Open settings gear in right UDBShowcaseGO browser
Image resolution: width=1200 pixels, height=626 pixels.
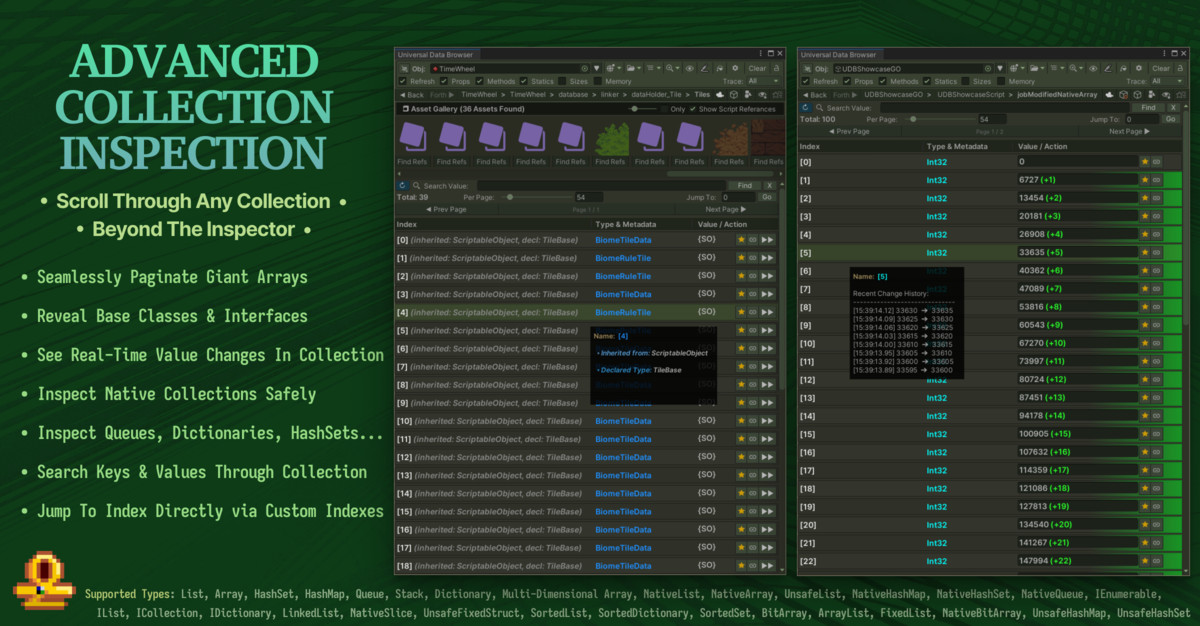coord(1139,68)
